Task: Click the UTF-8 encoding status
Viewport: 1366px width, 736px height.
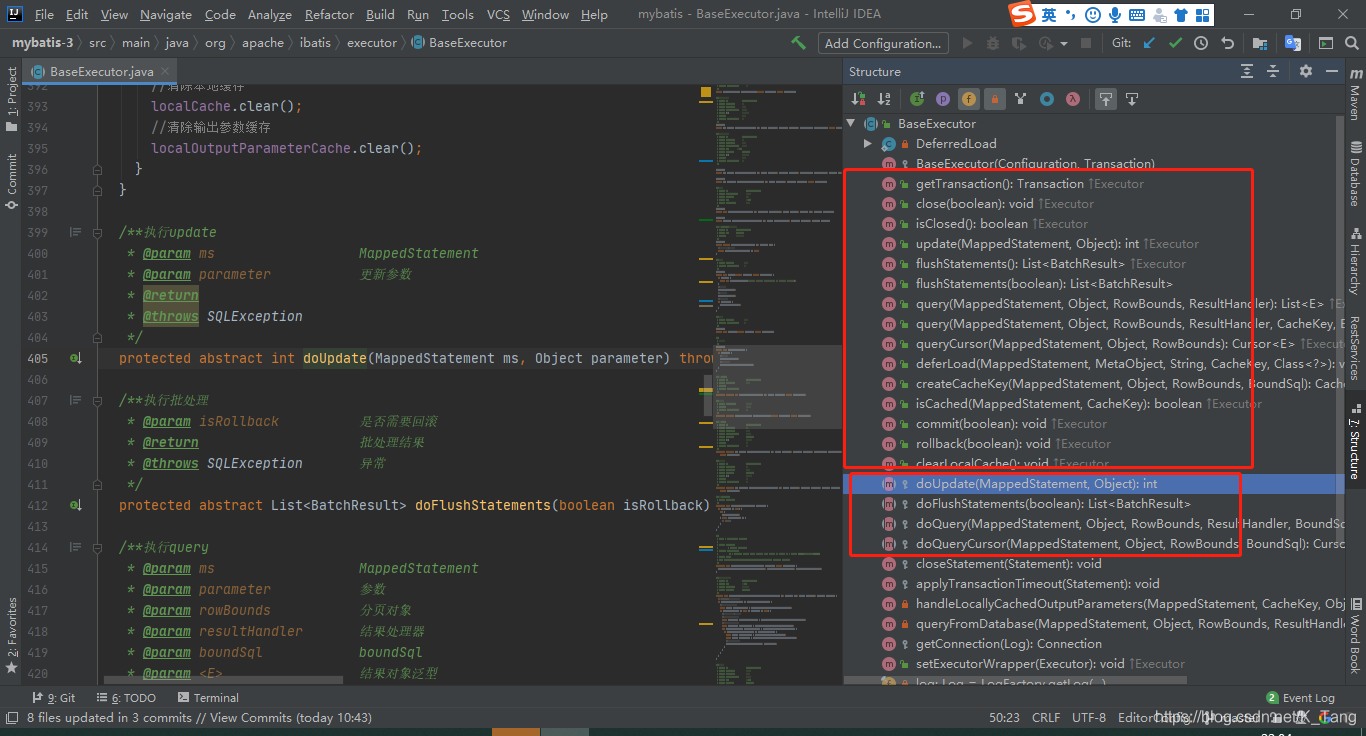Action: pyautogui.click(x=1089, y=718)
